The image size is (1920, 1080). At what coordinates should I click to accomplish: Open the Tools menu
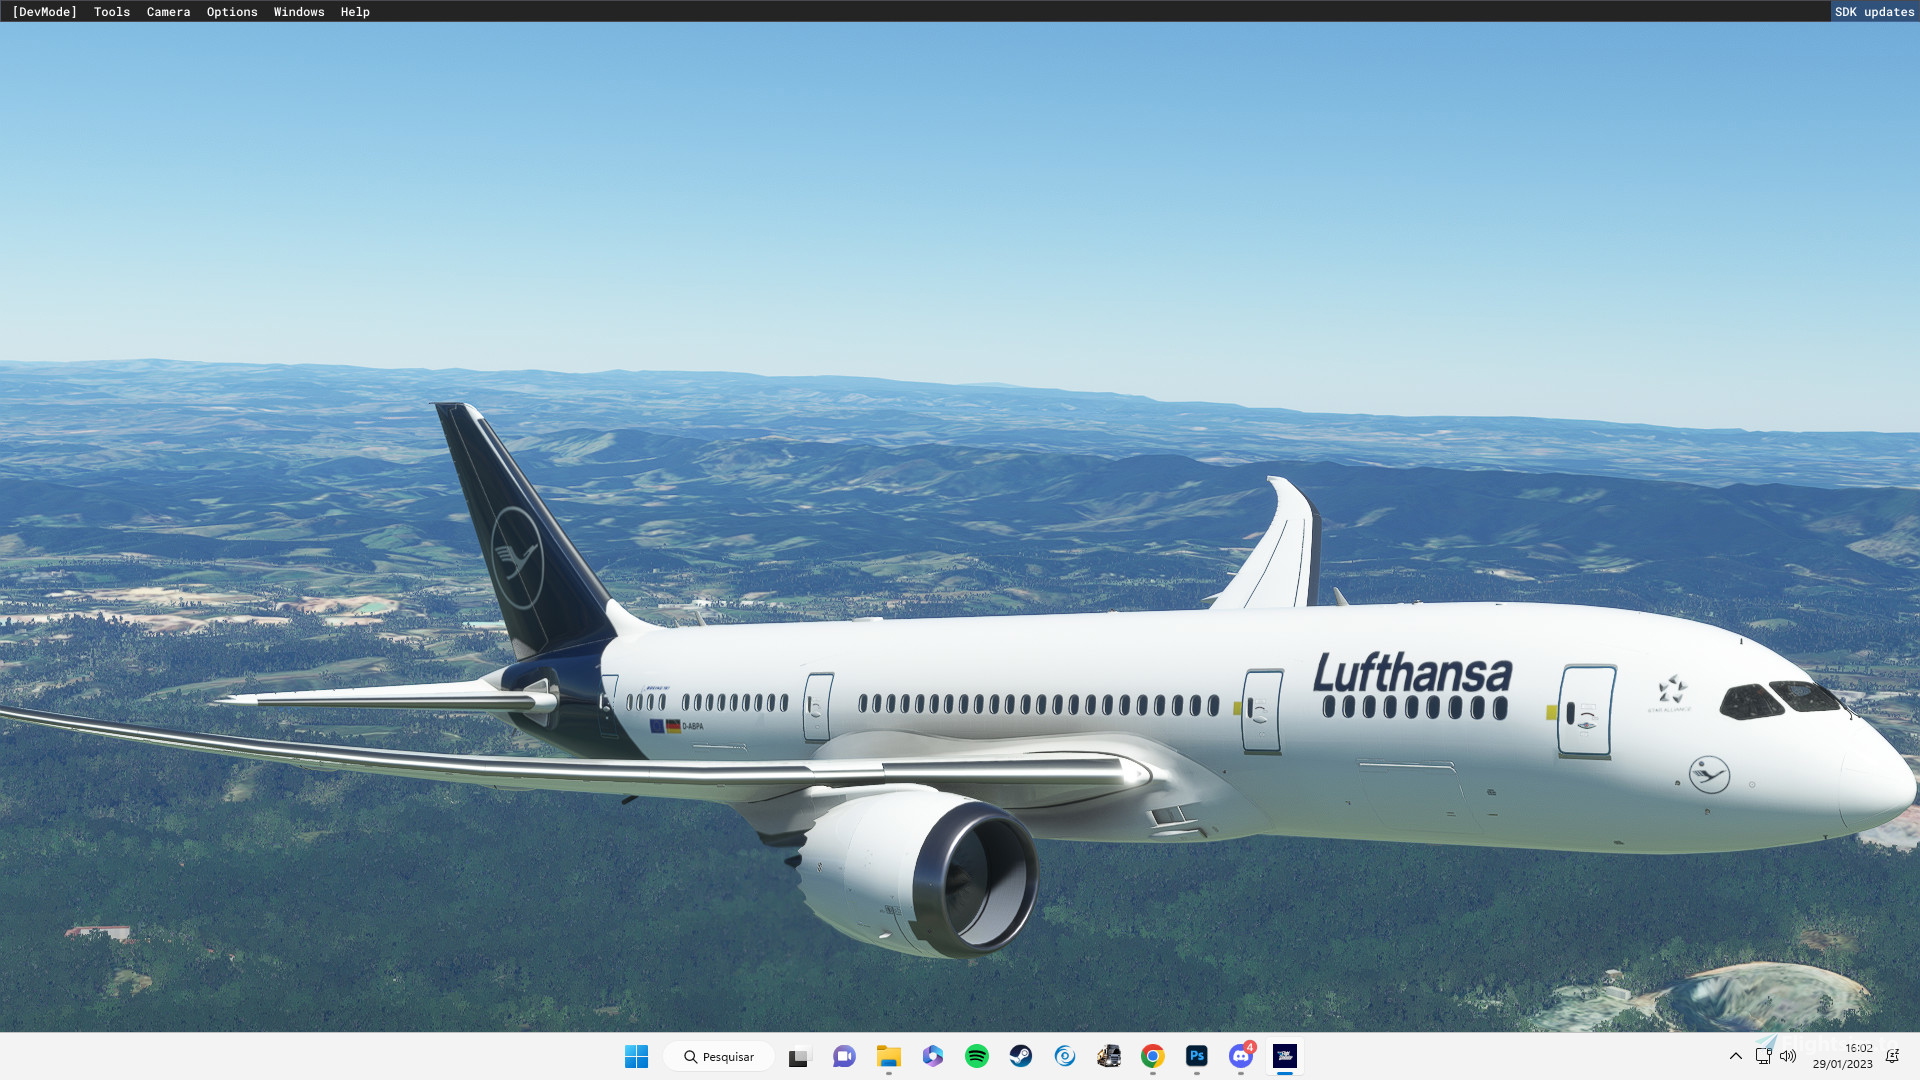(112, 12)
